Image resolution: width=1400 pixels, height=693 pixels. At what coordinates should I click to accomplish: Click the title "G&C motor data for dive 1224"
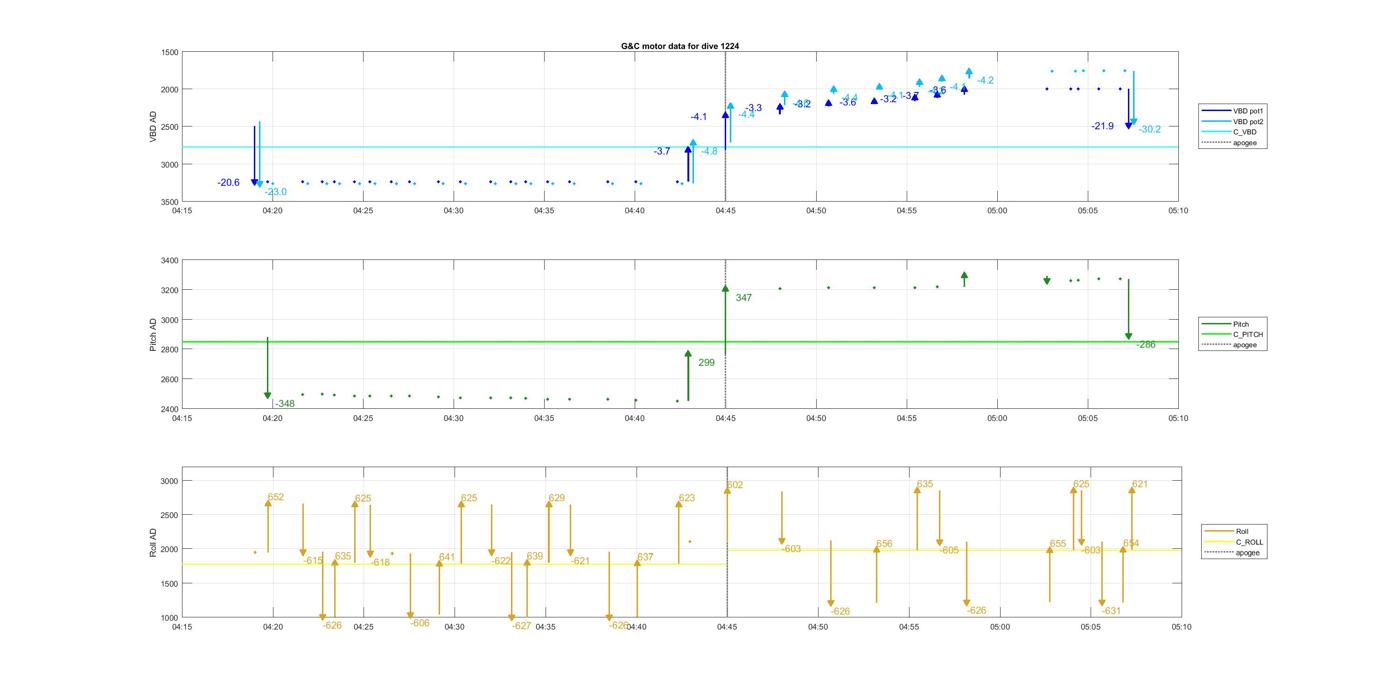point(680,46)
